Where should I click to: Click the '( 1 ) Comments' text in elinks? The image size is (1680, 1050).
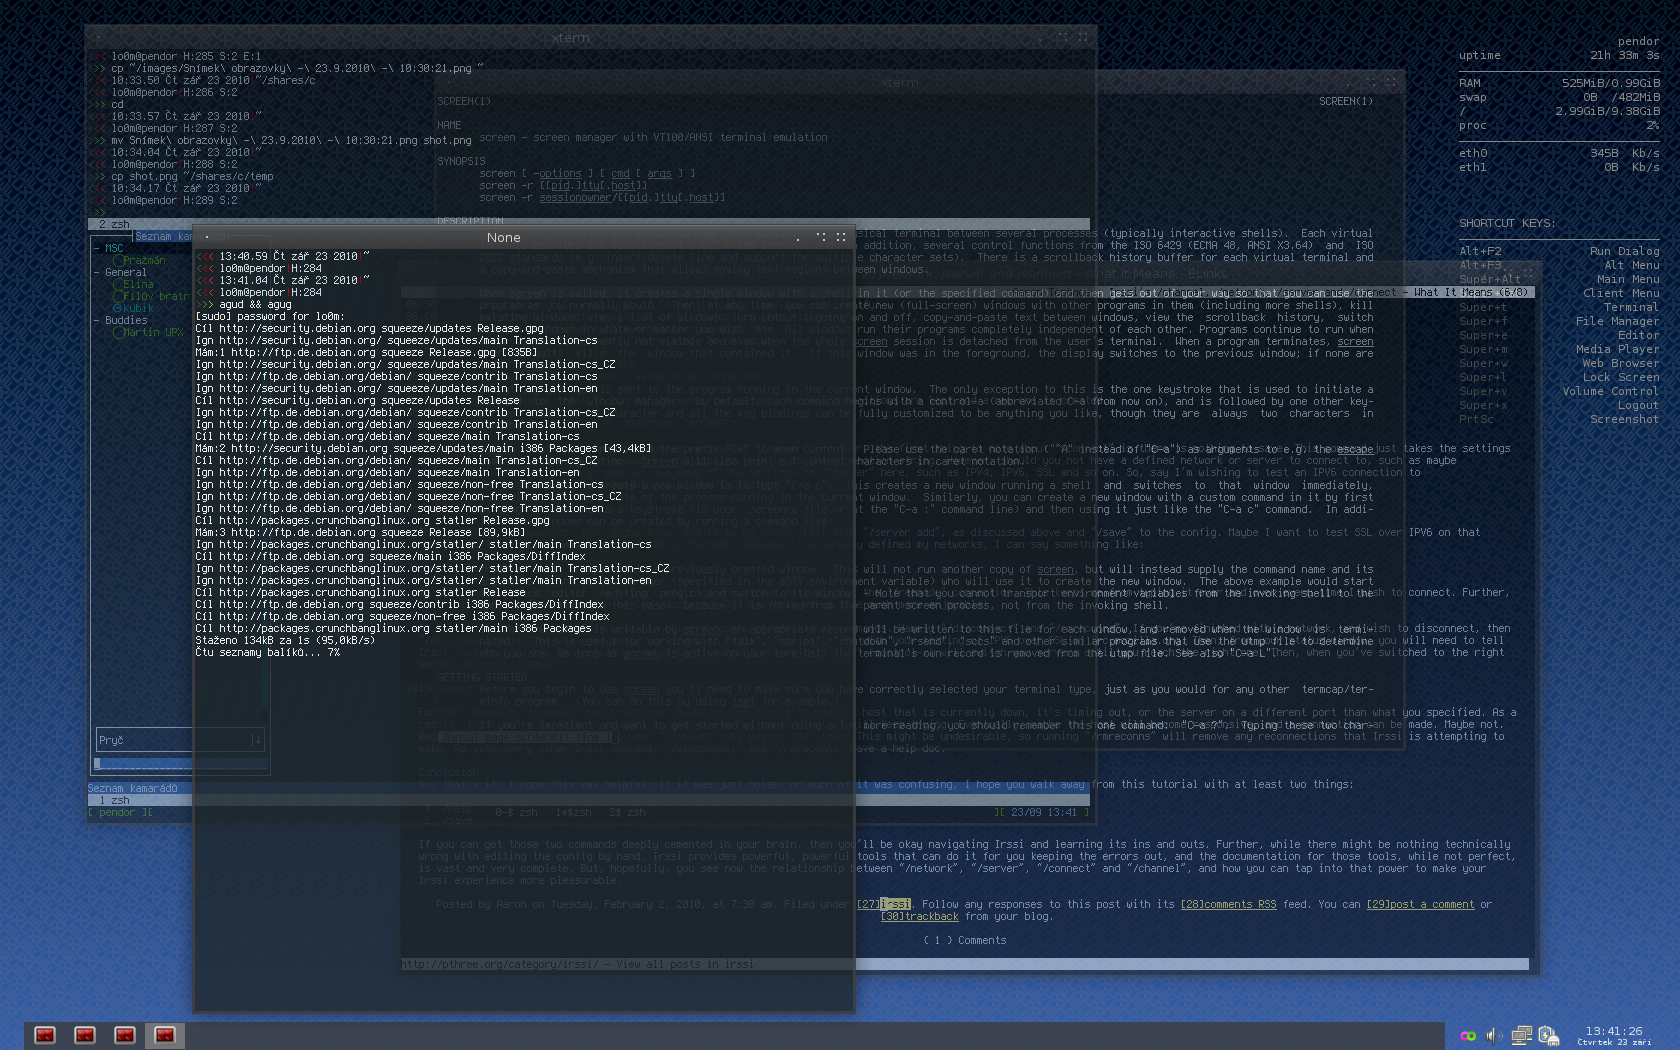click(x=964, y=940)
